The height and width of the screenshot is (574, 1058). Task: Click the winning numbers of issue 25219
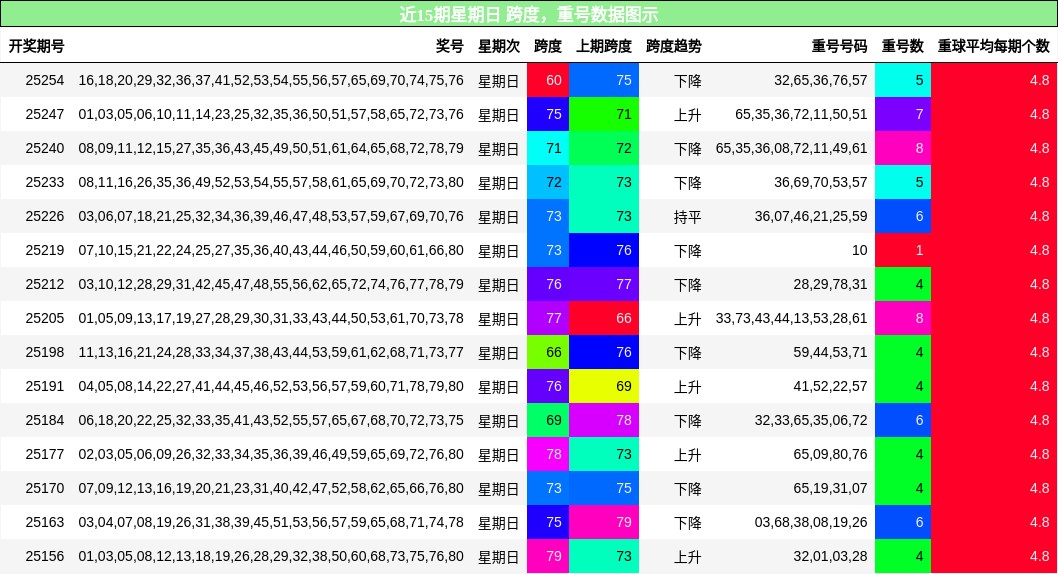[271, 250]
